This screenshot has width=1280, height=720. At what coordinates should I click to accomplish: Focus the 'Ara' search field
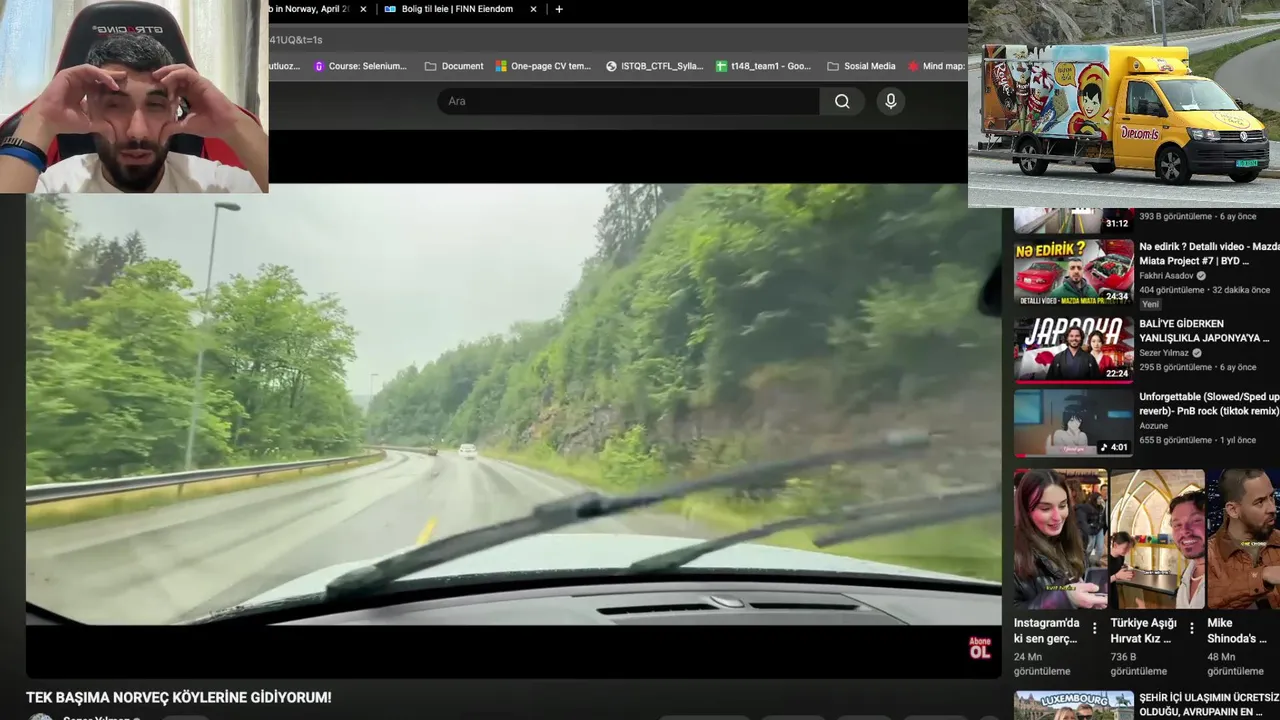click(x=628, y=101)
